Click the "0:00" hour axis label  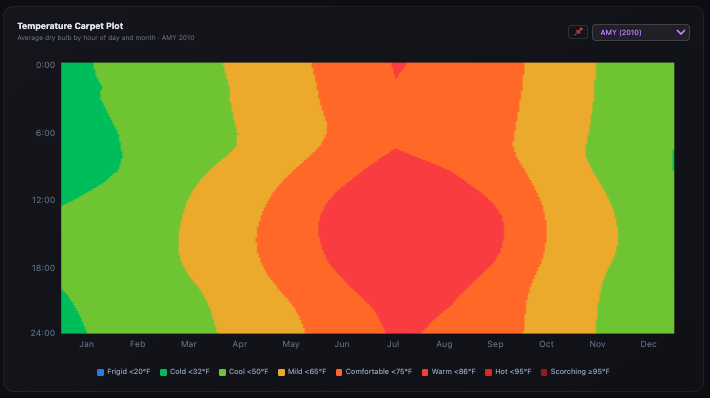(45, 65)
